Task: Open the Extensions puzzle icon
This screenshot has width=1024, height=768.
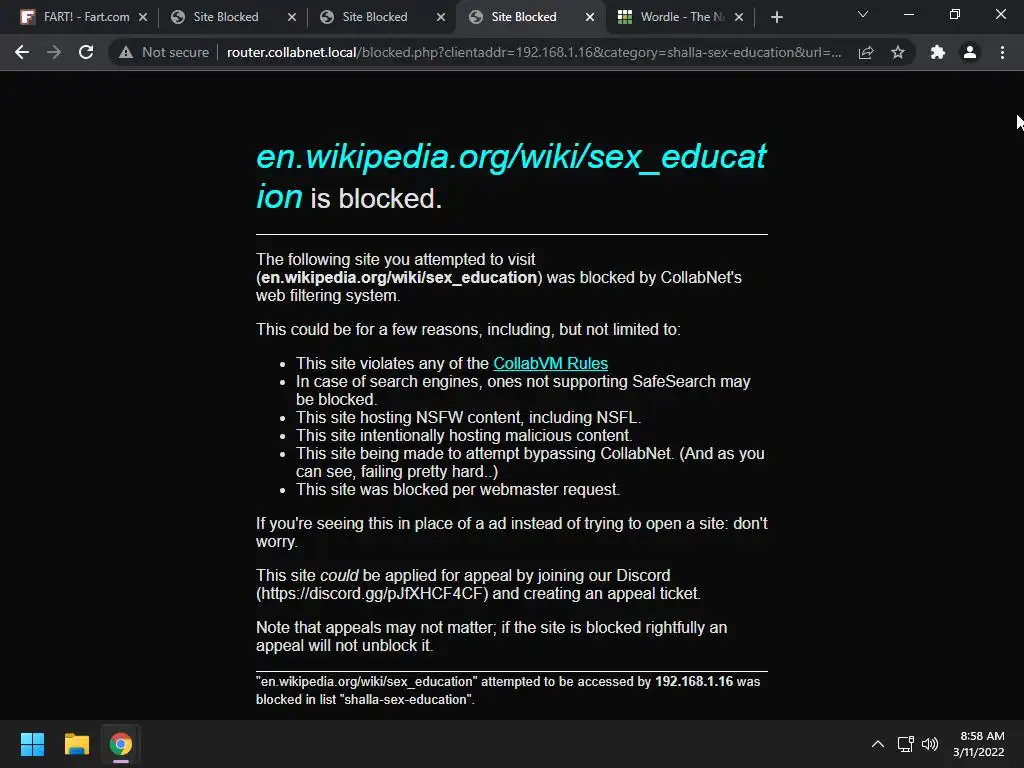Action: [938, 52]
